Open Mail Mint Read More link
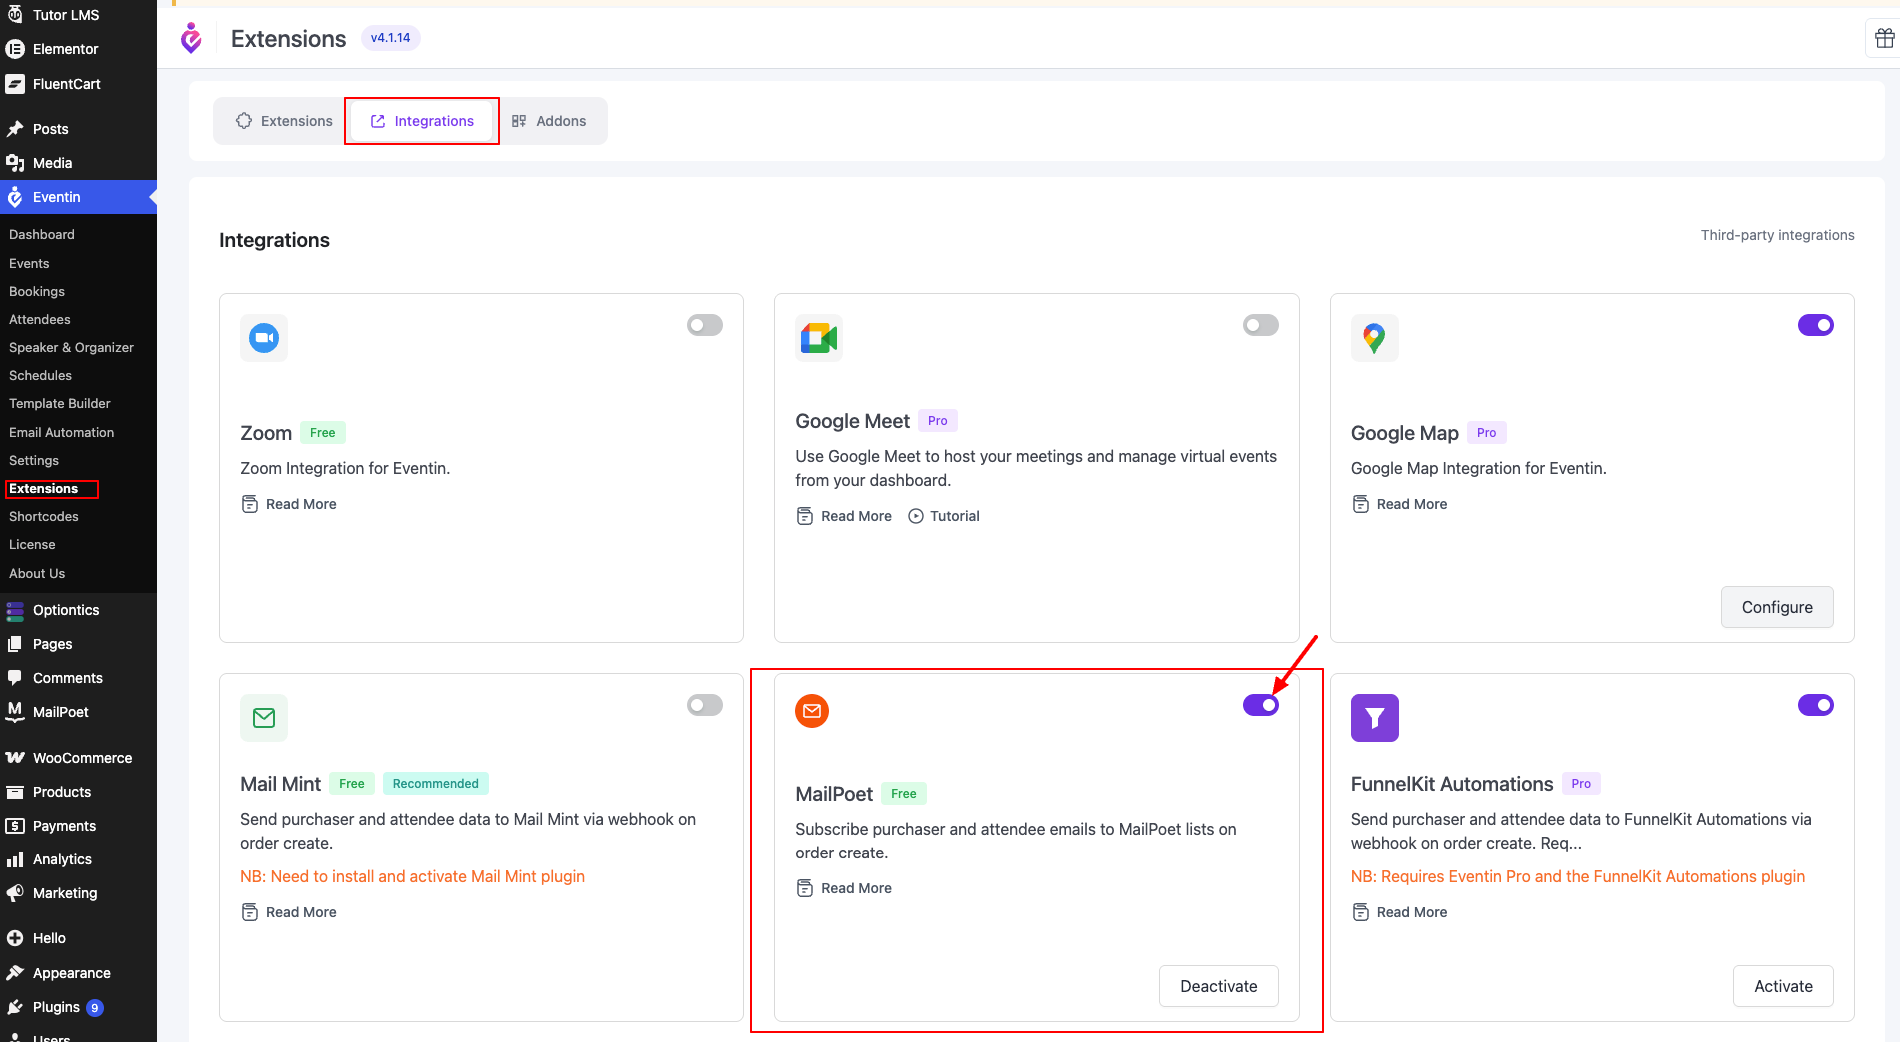This screenshot has height=1042, width=1900. [x=289, y=912]
